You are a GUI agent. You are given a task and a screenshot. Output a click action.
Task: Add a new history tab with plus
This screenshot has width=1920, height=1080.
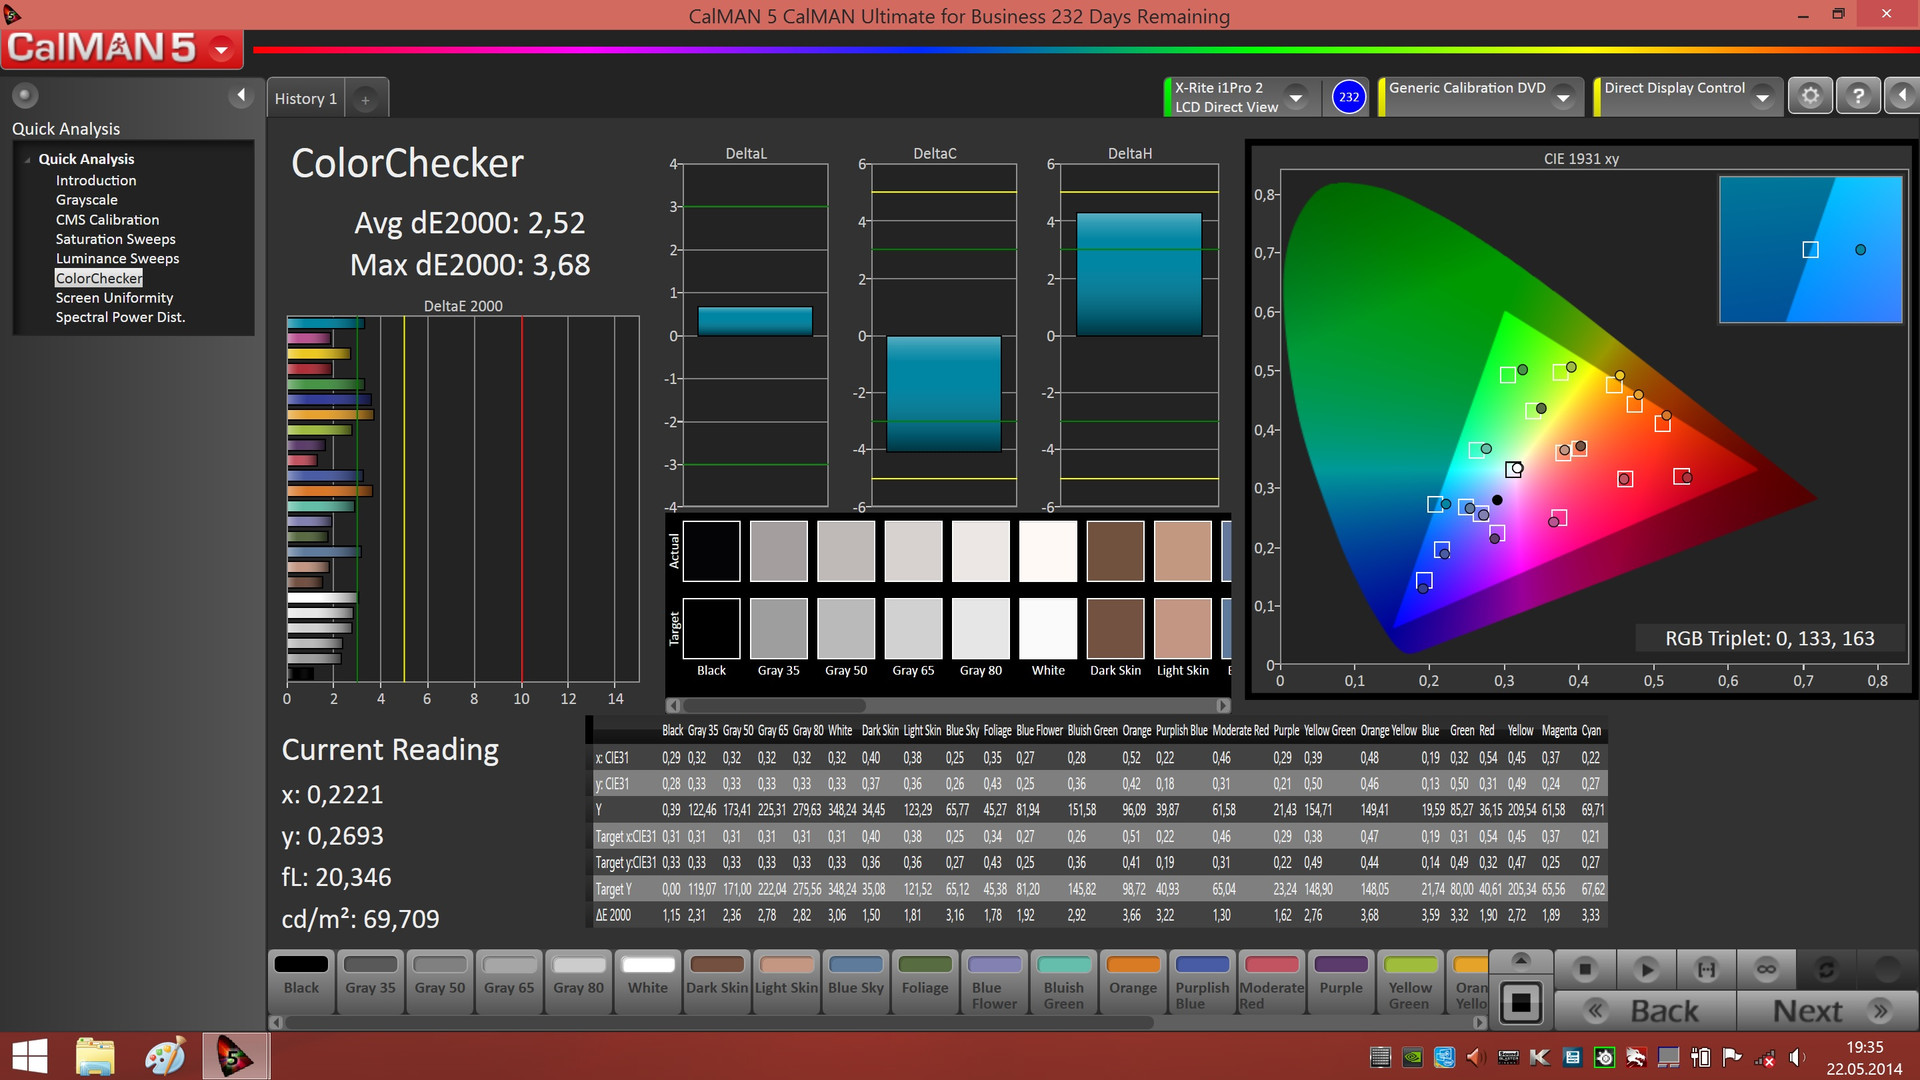(x=366, y=99)
